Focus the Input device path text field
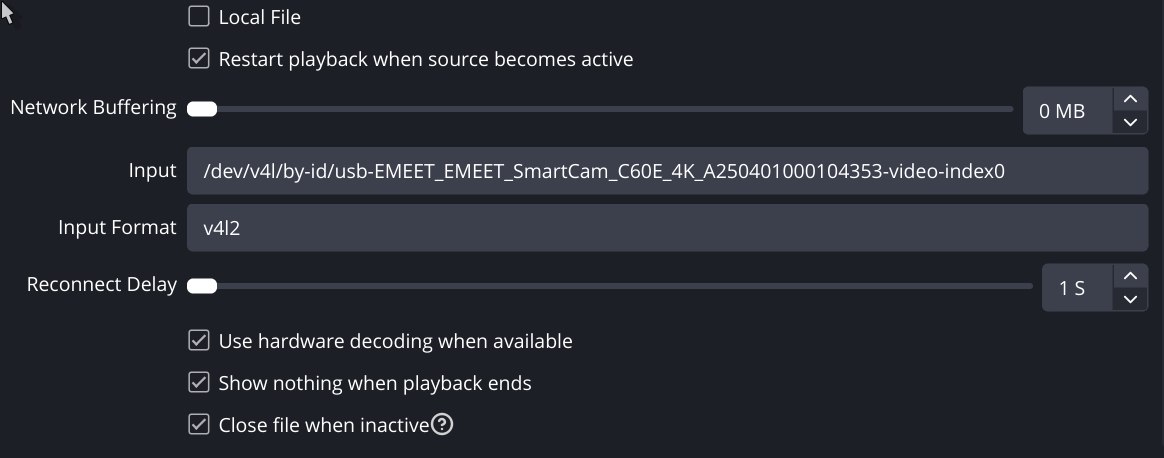The image size is (1164, 458). pyautogui.click(x=666, y=171)
